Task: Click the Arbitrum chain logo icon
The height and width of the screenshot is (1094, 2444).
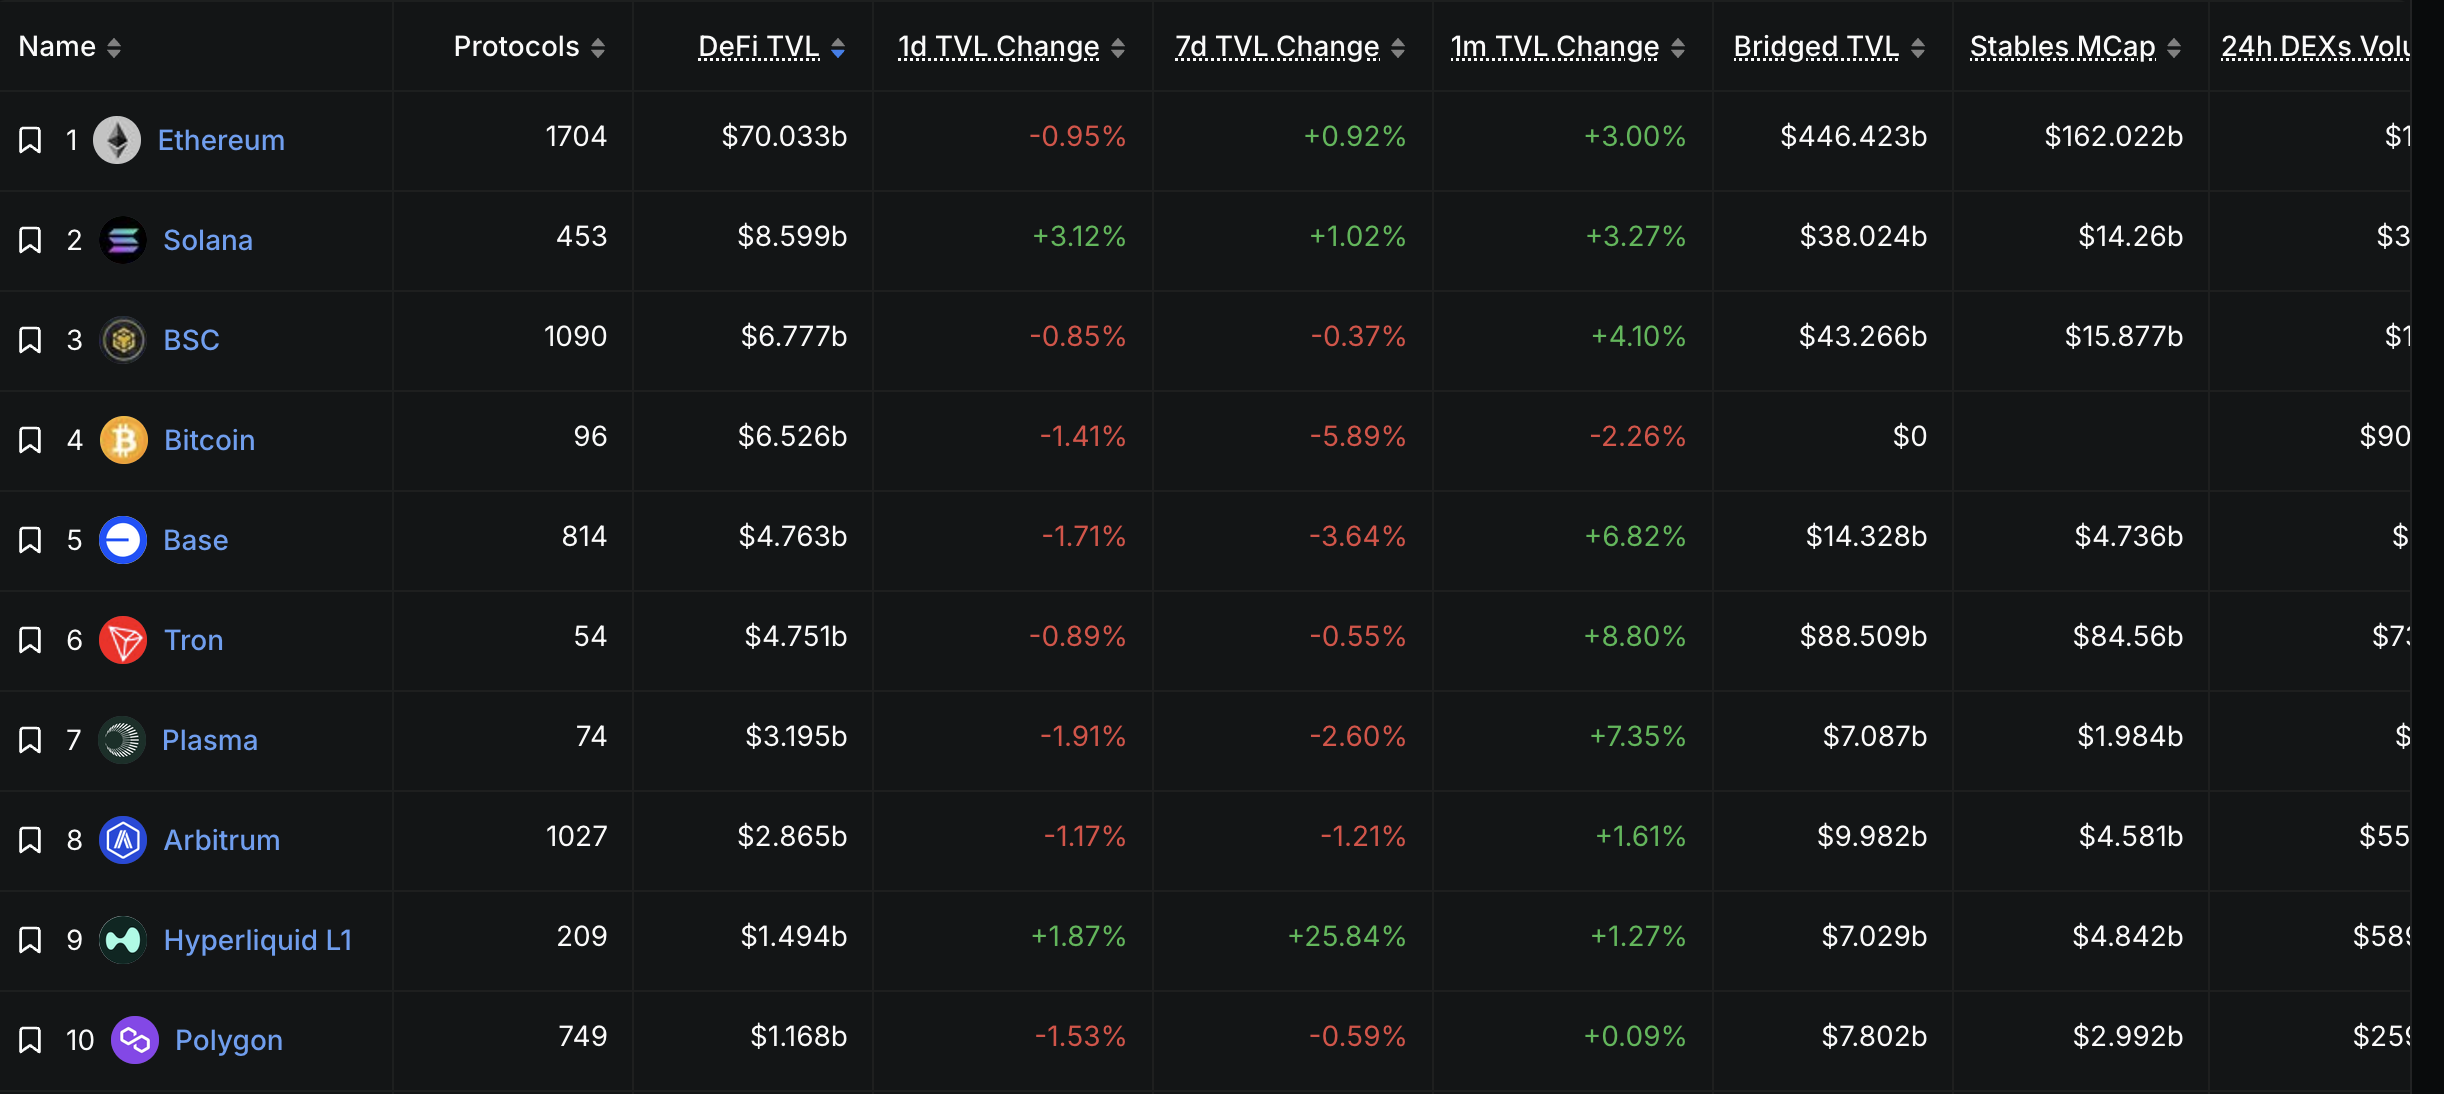Action: click(123, 840)
